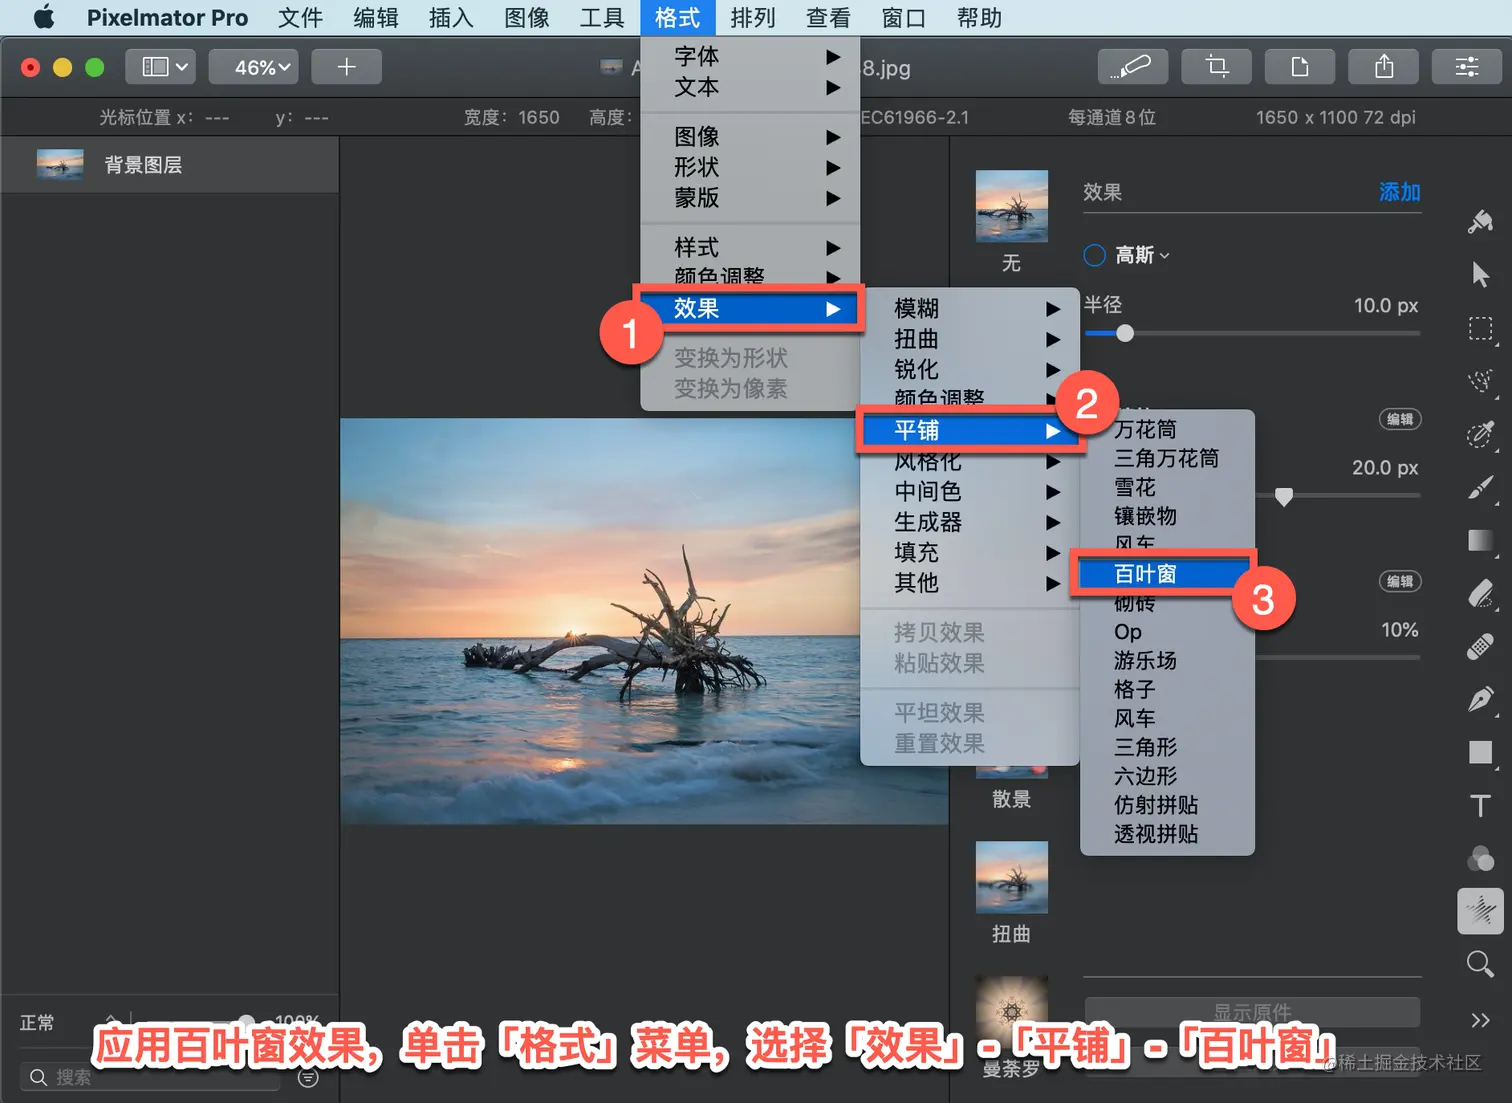Open the sidebar view dropdown
Image resolution: width=1512 pixels, height=1103 pixels.
tap(160, 67)
